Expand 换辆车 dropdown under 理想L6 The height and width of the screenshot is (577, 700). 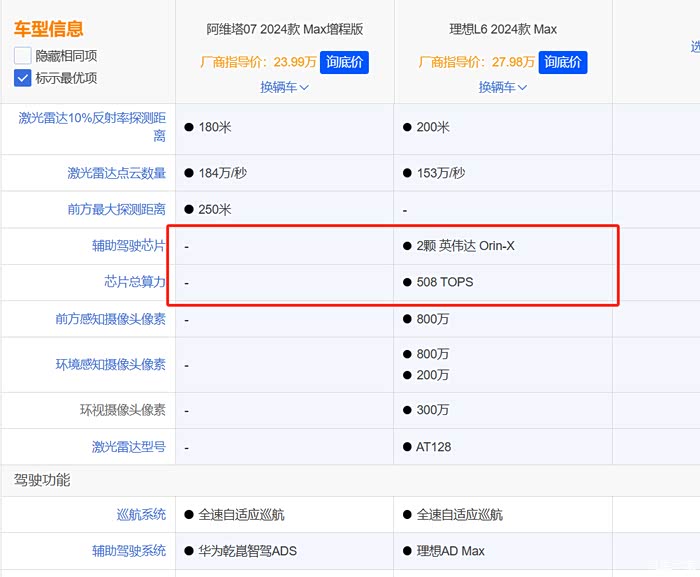503,87
